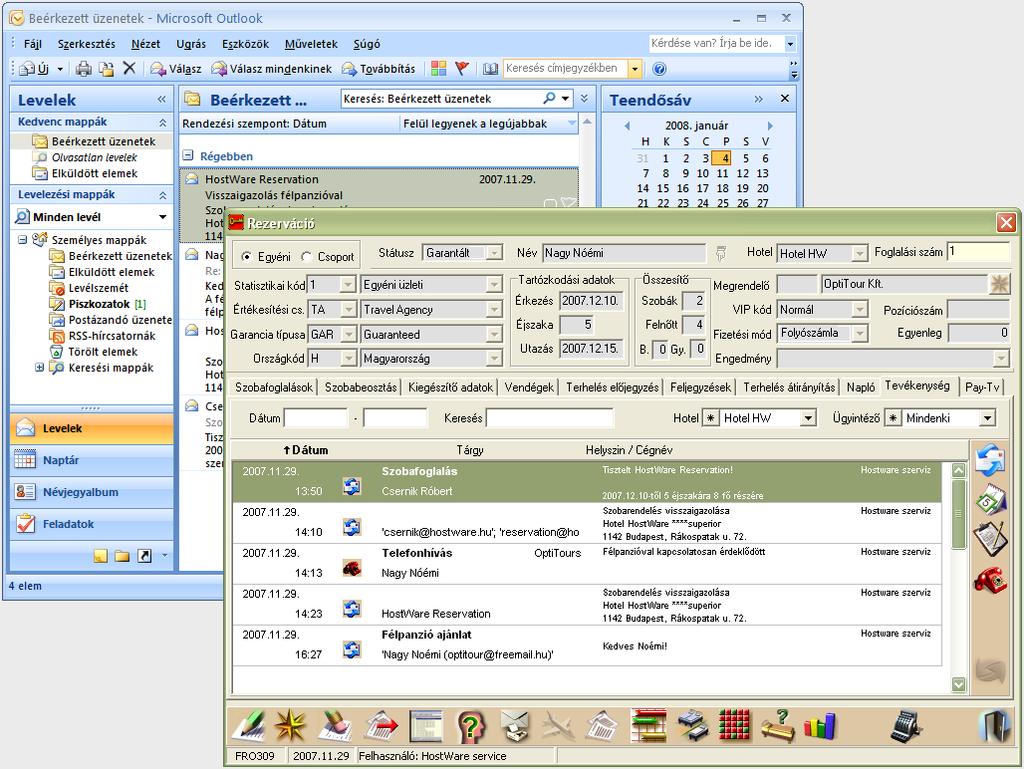The width and height of the screenshot is (1024, 769).
Task: Click the orange star button next to OptiTour Kft.
Action: tap(999, 284)
